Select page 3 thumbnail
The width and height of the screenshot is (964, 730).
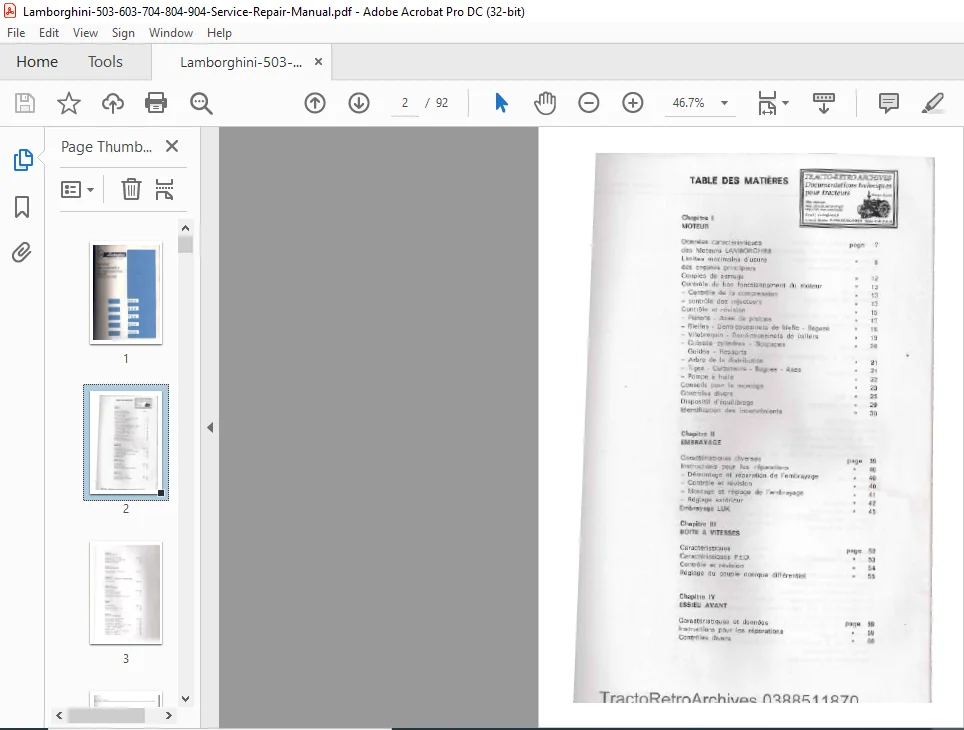coord(126,593)
